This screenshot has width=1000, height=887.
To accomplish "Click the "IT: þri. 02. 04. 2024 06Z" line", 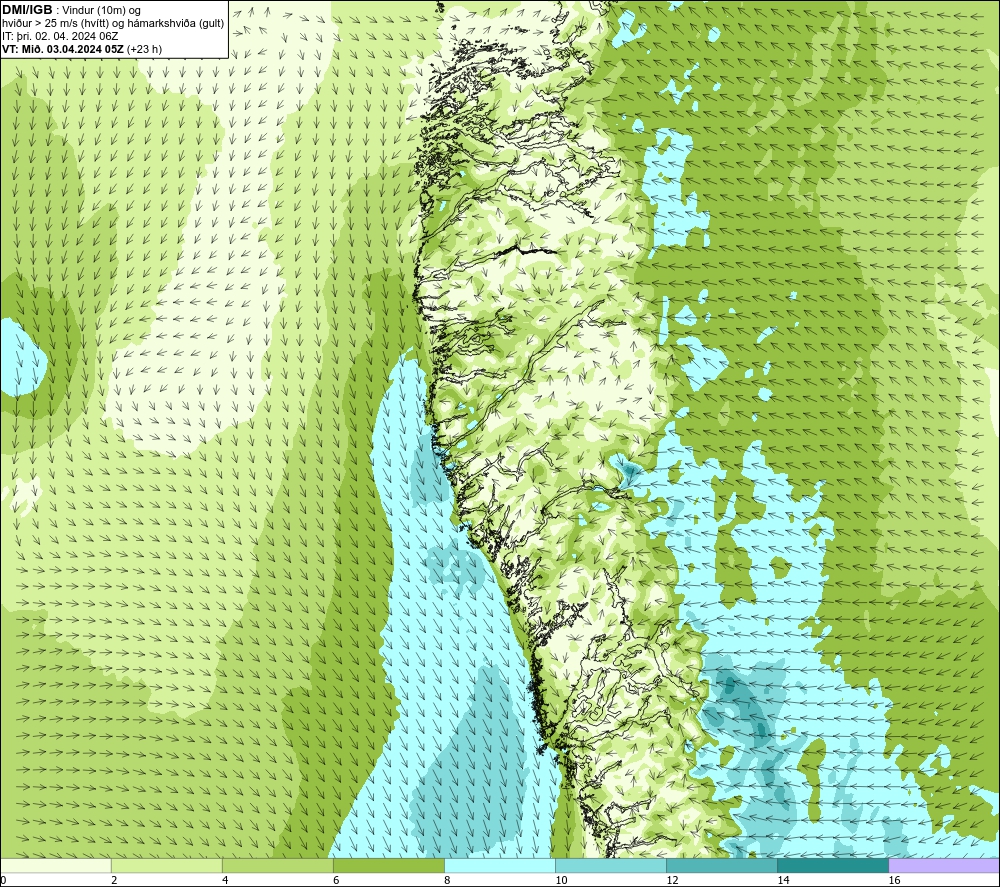I will (60, 36).
